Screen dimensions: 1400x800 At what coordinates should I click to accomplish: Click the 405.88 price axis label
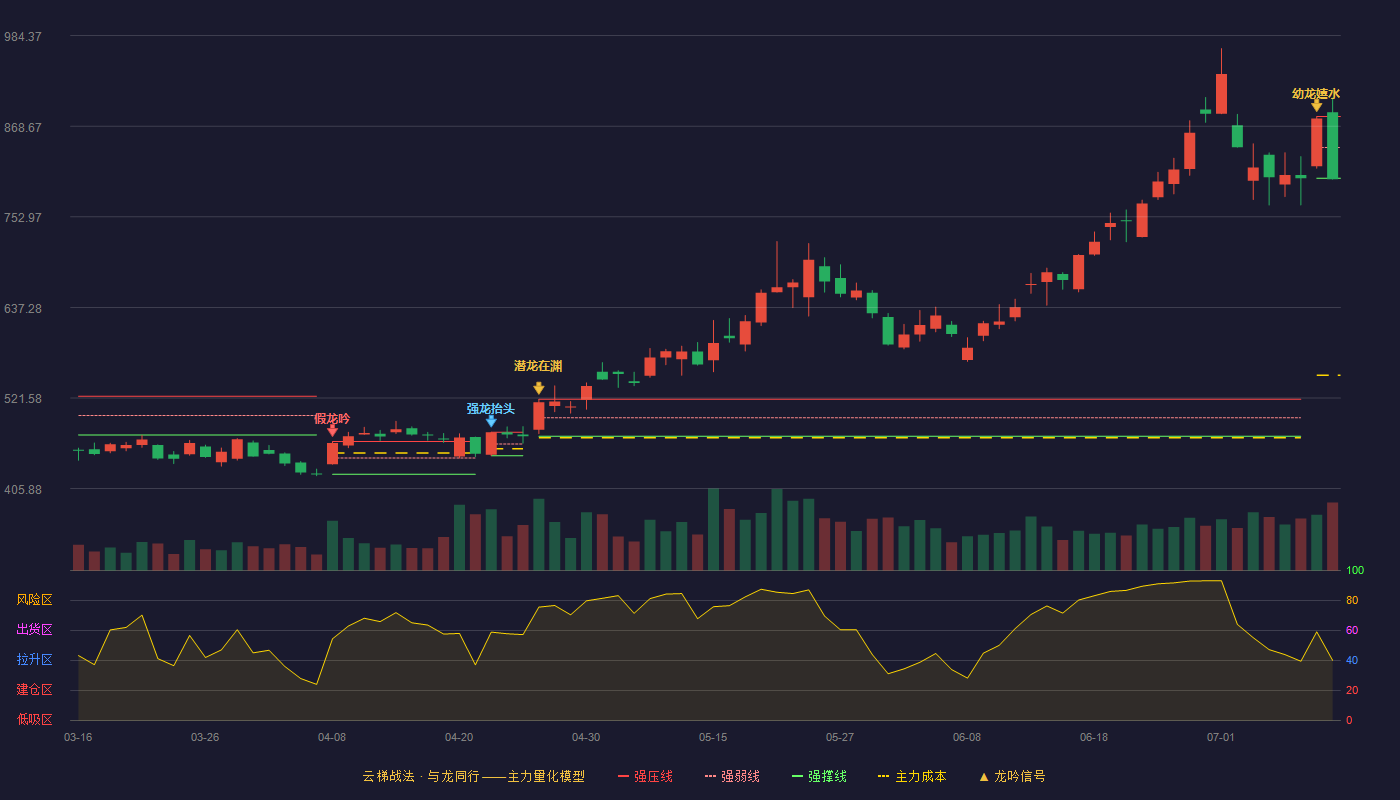point(23,490)
